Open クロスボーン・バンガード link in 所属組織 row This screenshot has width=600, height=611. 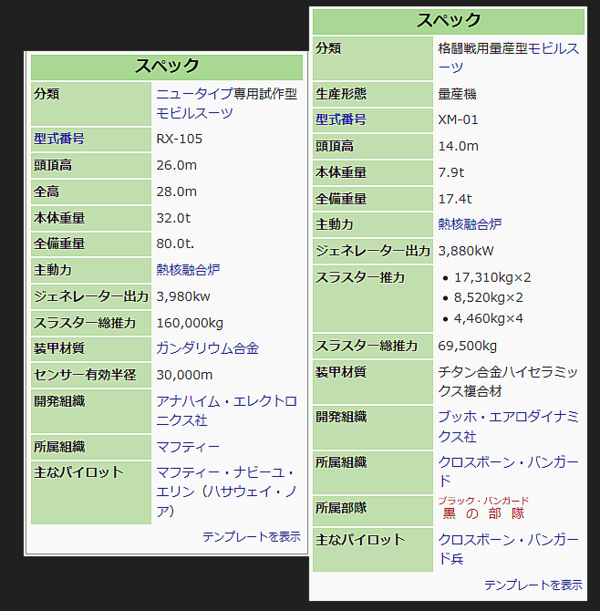(x=508, y=471)
